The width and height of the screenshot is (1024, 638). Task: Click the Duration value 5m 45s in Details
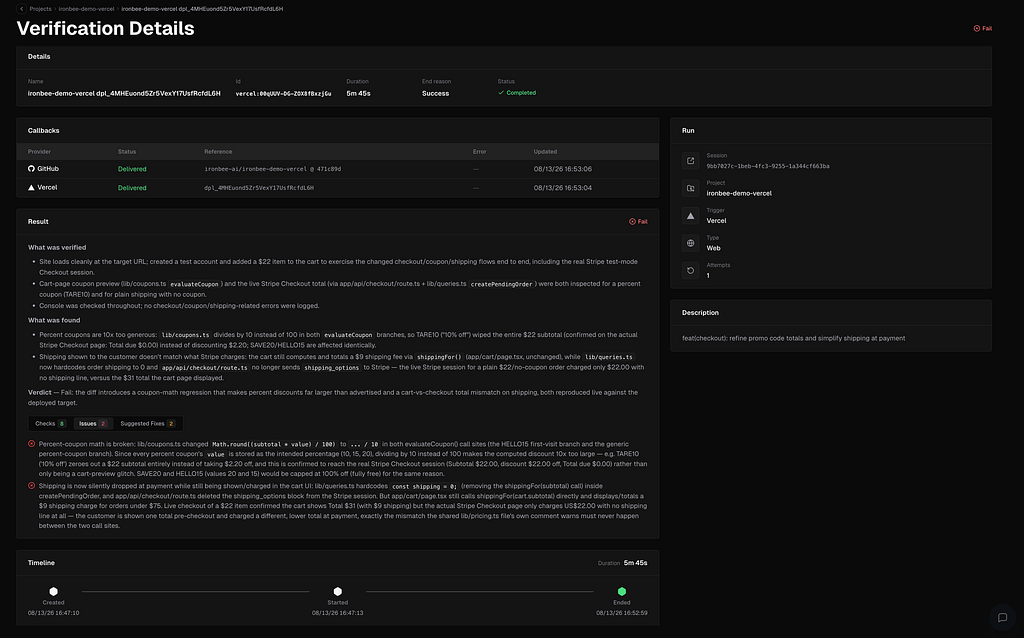358,93
